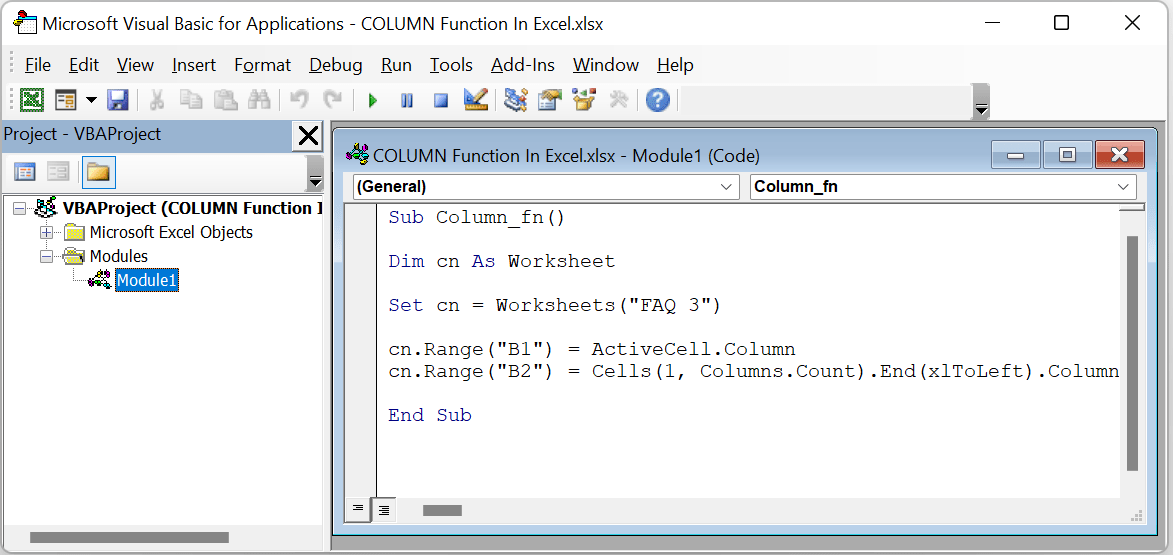Click the 'Dim cn As Worksheet' line
Image resolution: width=1173 pixels, height=555 pixels.
pyautogui.click(x=501, y=261)
